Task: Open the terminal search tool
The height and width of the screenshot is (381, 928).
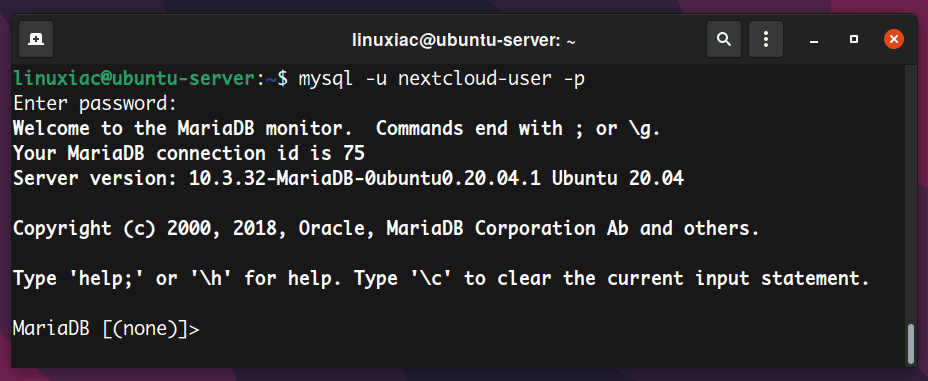Action: click(x=724, y=39)
